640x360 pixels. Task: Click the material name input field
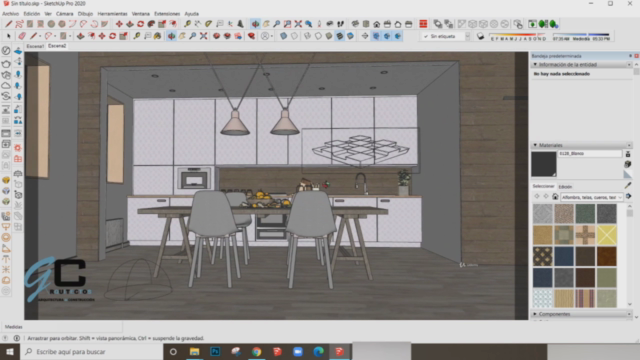point(590,153)
